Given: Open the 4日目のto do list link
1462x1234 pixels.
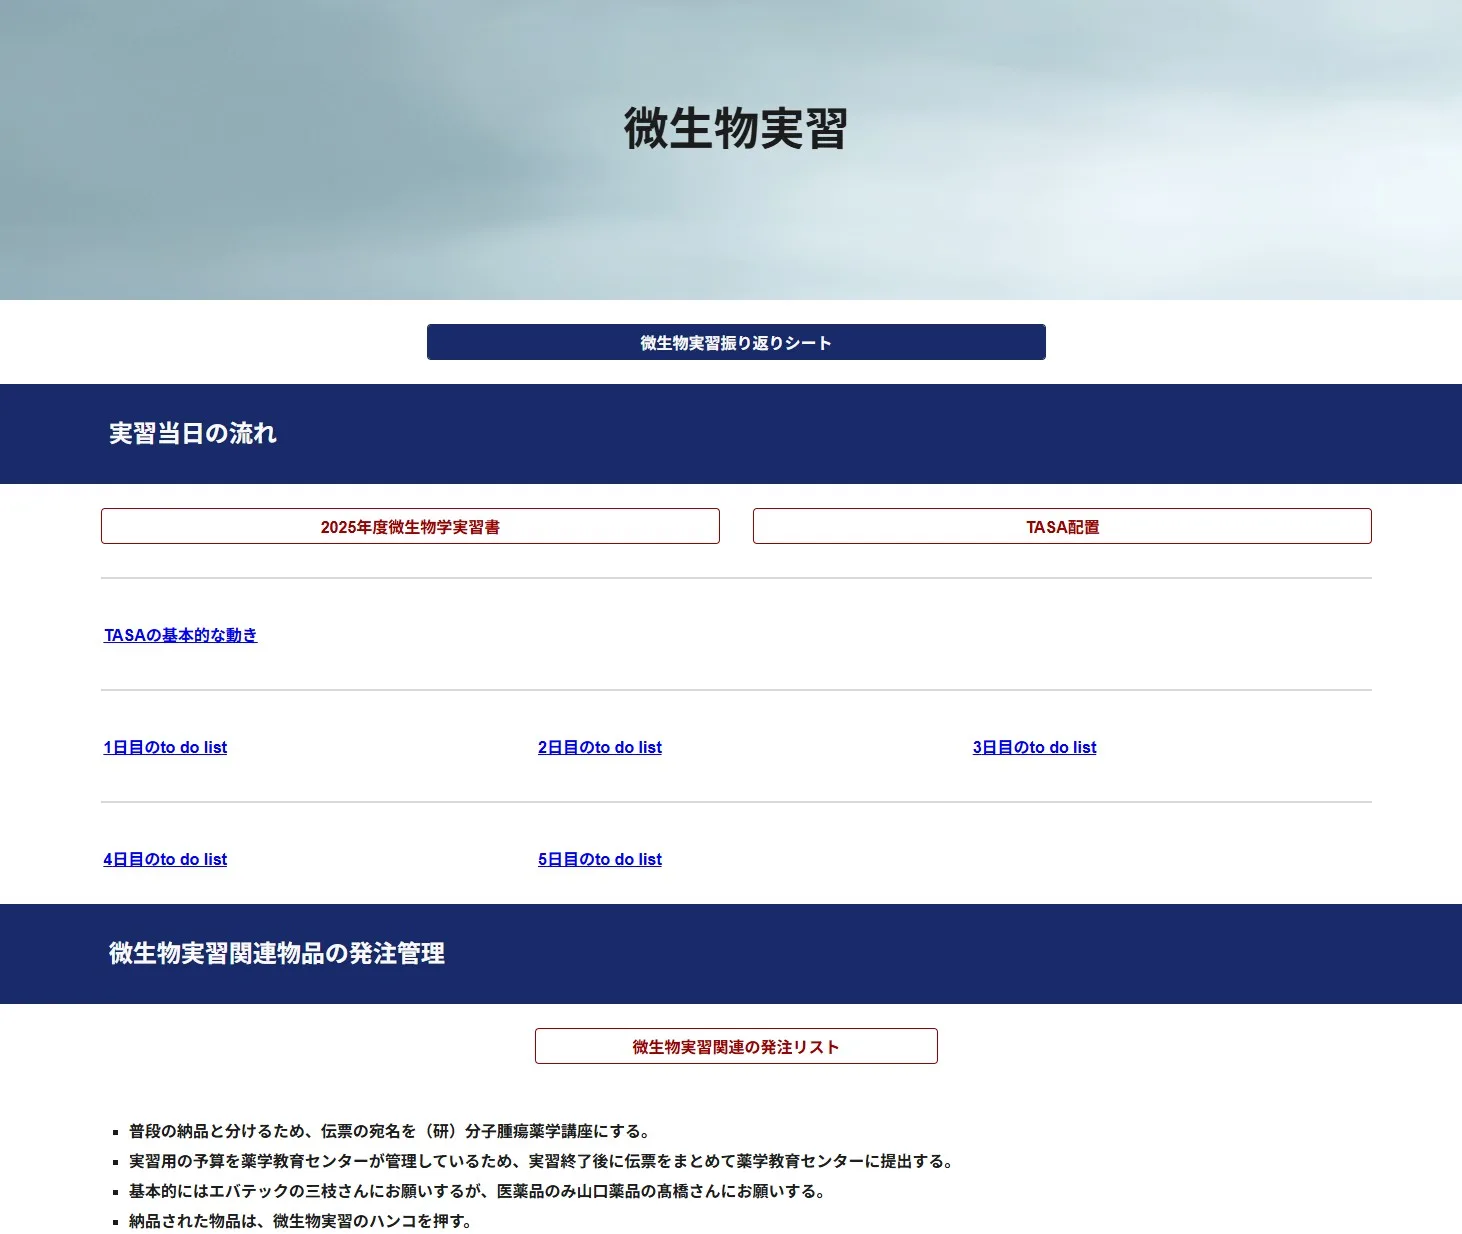Looking at the screenshot, I should point(165,859).
